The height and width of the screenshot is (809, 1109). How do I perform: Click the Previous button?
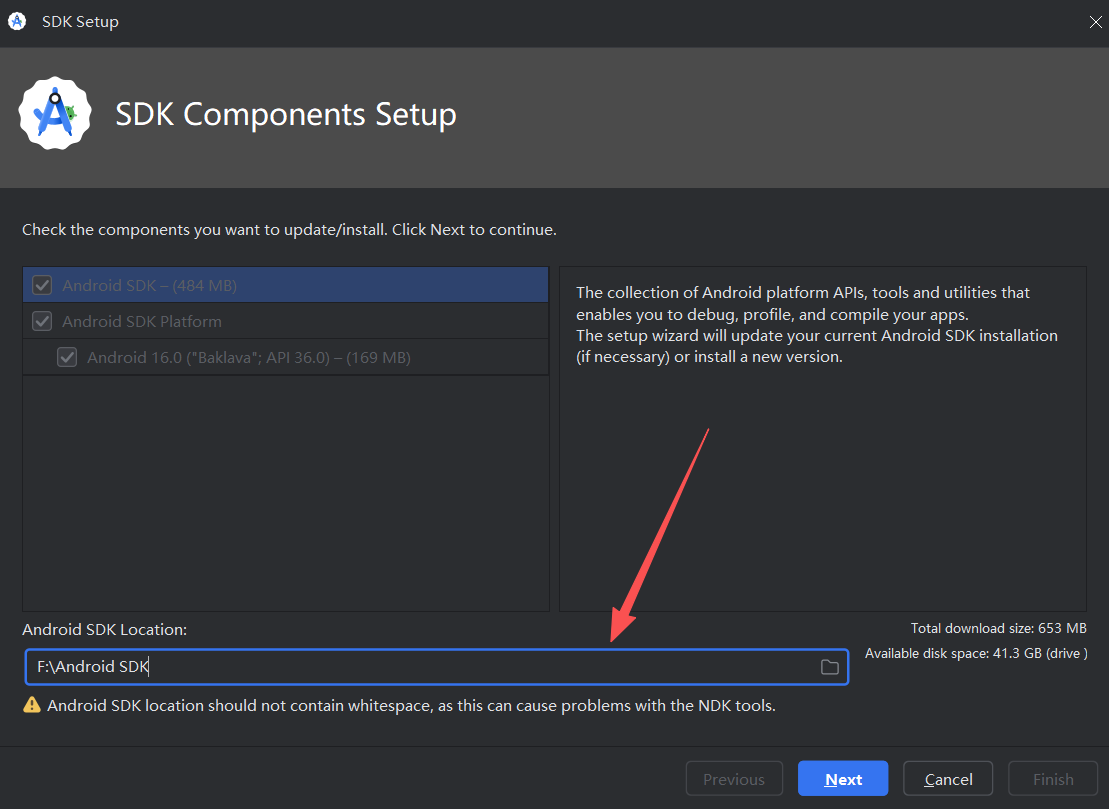tap(734, 779)
